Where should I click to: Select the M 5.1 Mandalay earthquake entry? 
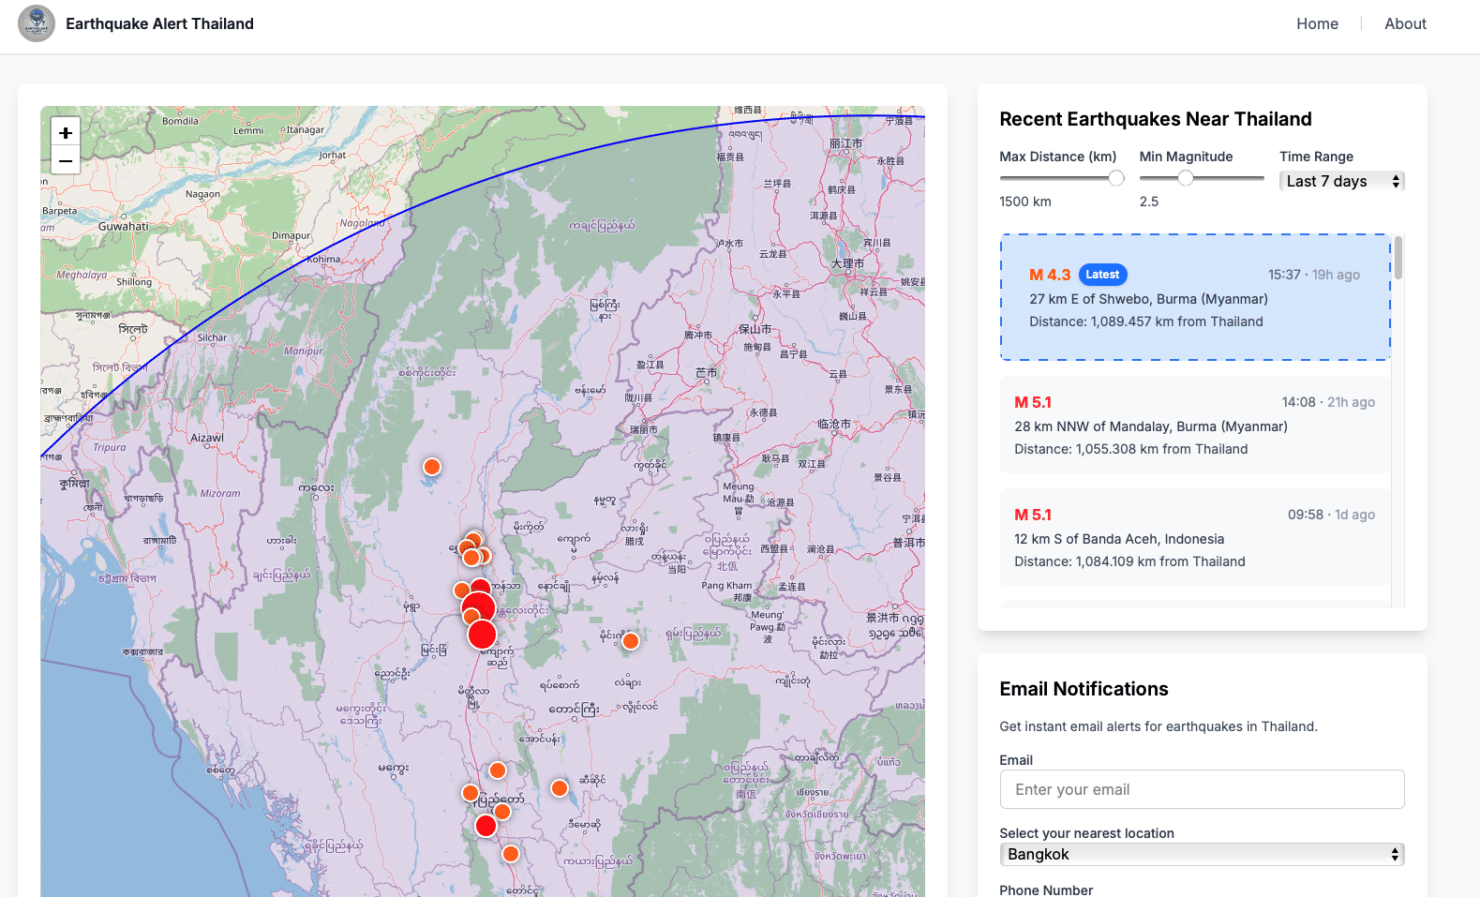(x=1193, y=425)
